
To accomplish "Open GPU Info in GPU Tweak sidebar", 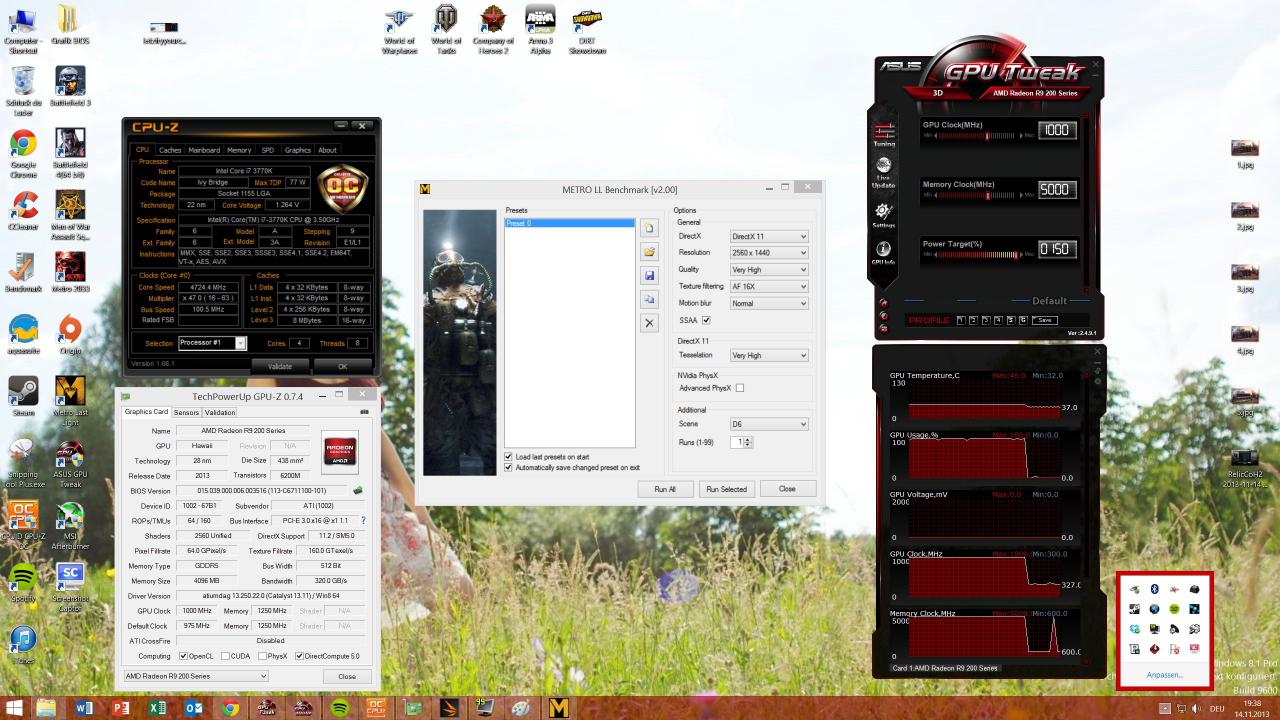I will point(884,253).
